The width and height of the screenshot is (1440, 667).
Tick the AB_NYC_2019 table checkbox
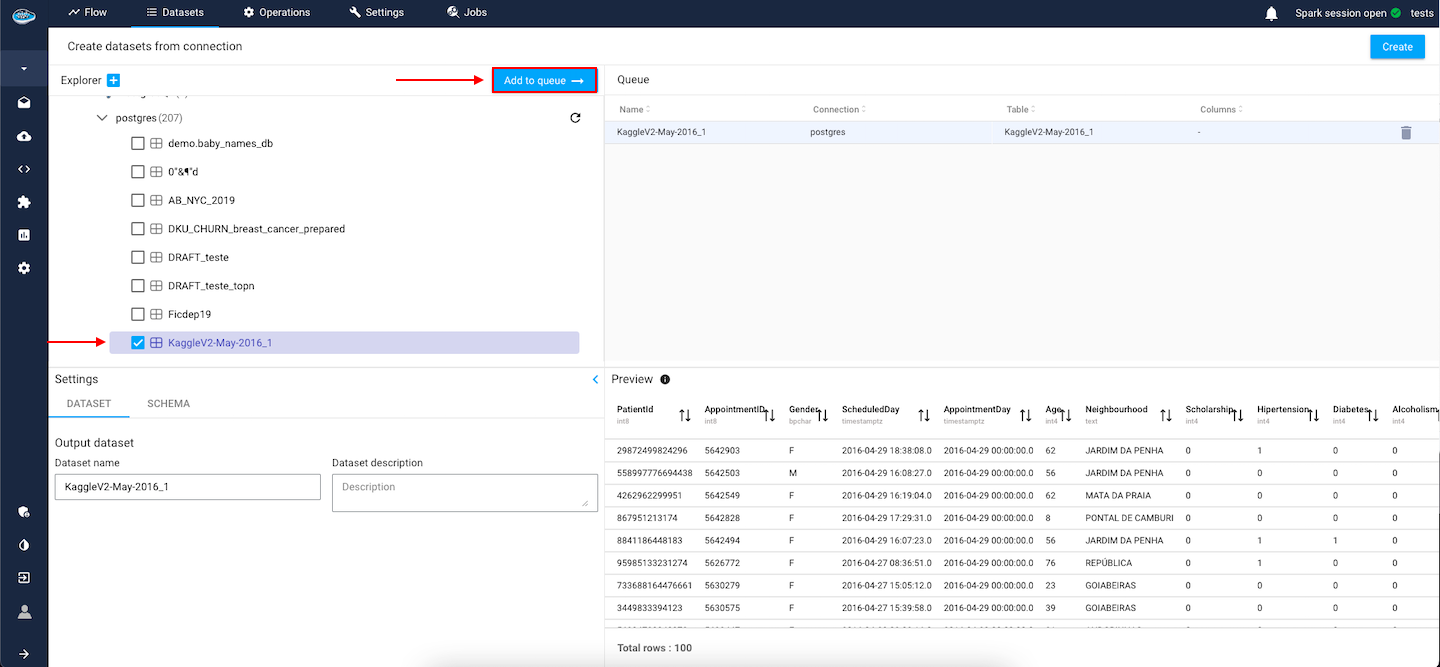[x=138, y=200]
